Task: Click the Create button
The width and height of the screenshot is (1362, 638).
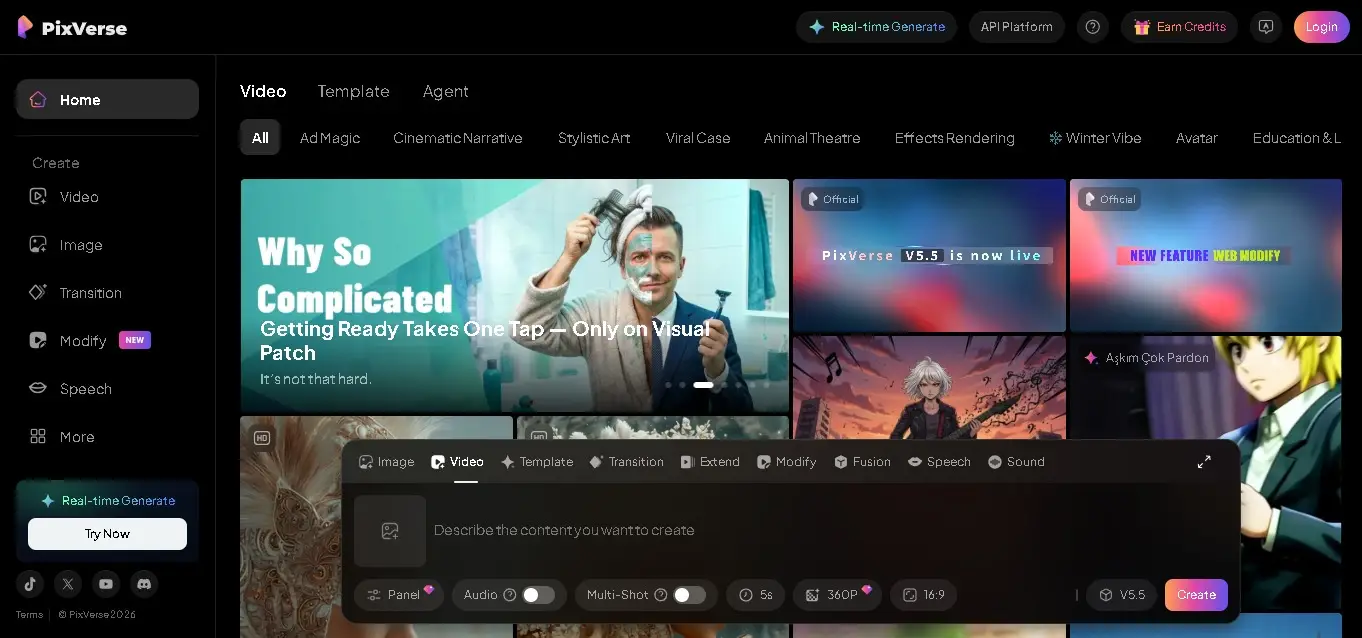Action: pos(1196,595)
